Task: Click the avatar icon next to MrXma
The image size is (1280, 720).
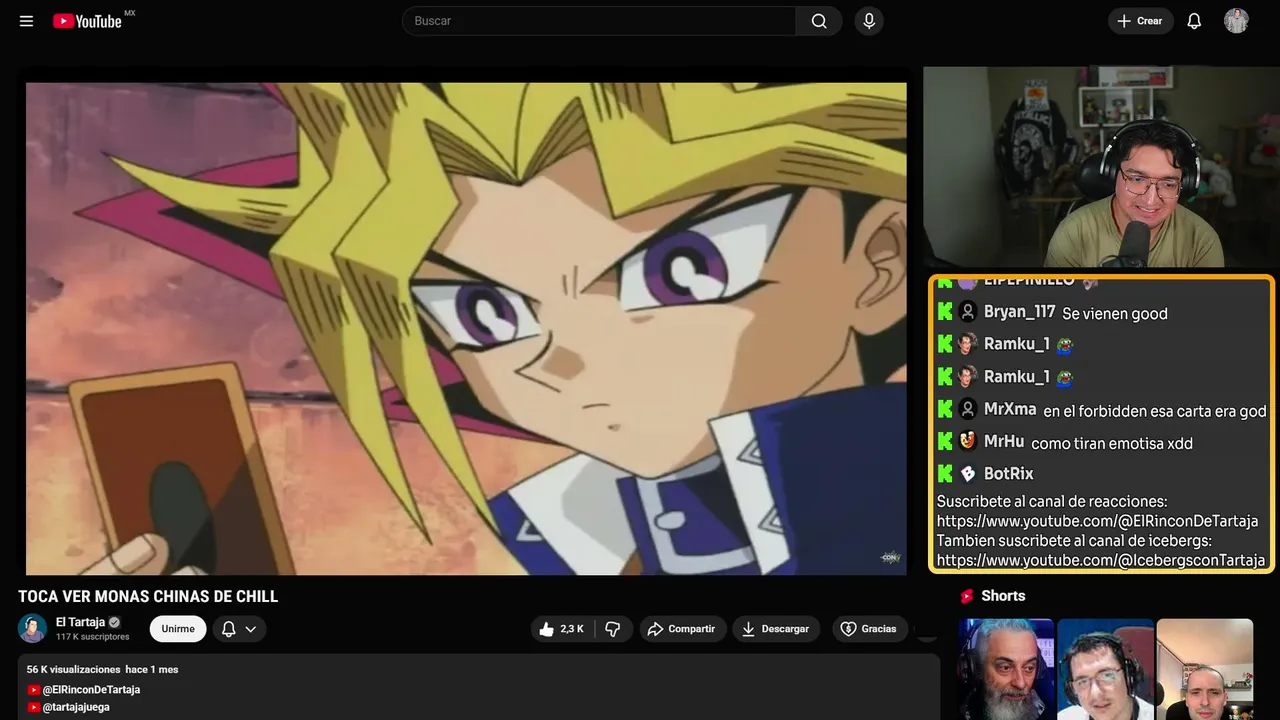Action: click(968, 409)
